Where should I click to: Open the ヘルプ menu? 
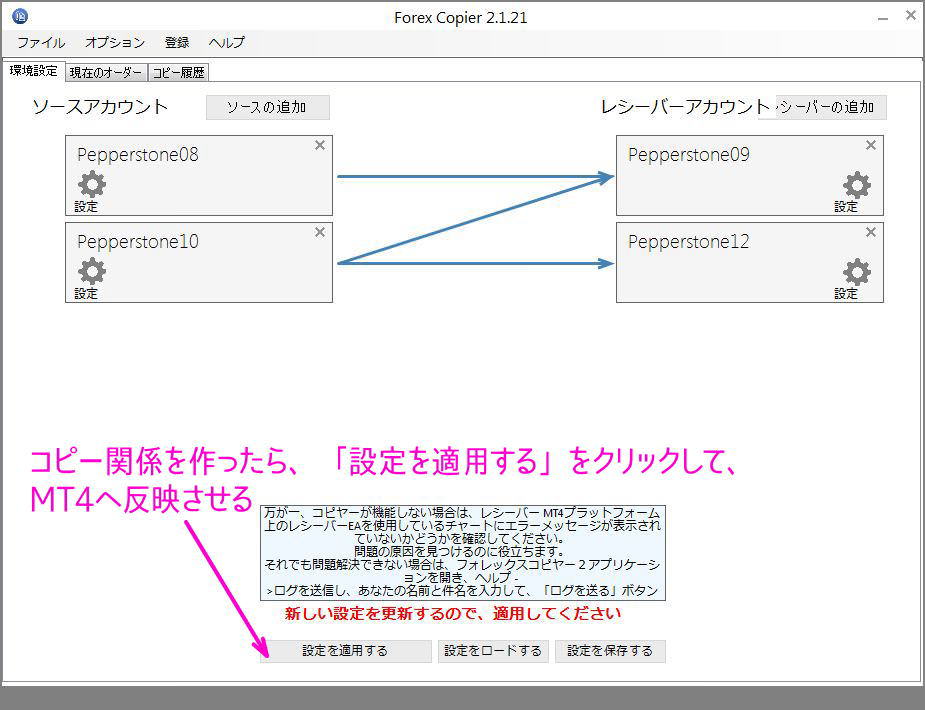point(226,42)
